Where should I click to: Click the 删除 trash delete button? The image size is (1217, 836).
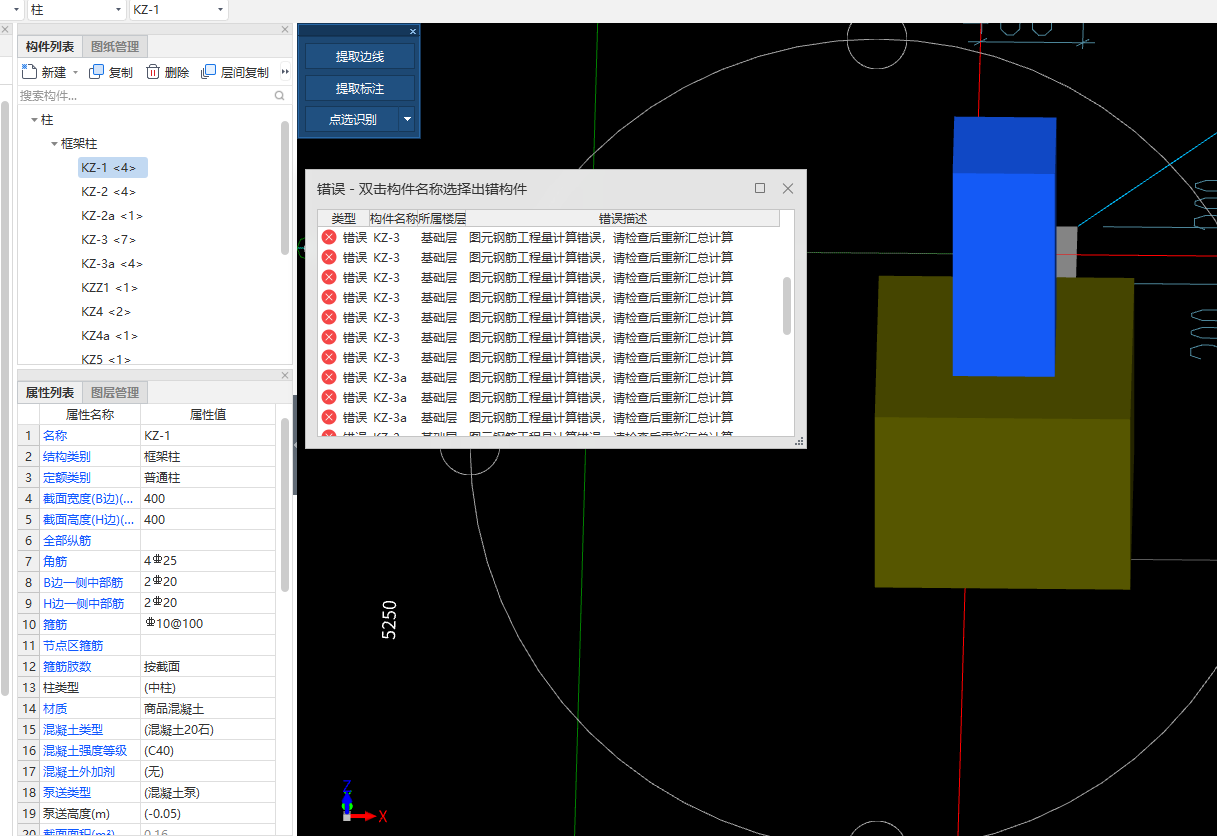167,72
